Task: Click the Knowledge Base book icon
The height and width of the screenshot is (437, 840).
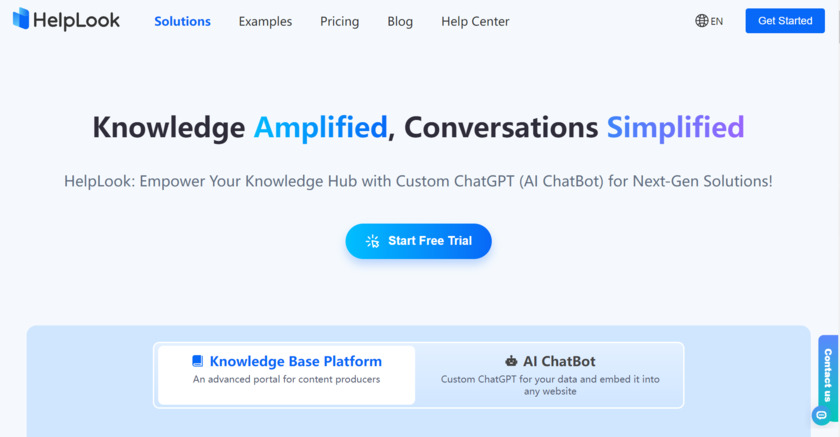Action: [198, 361]
